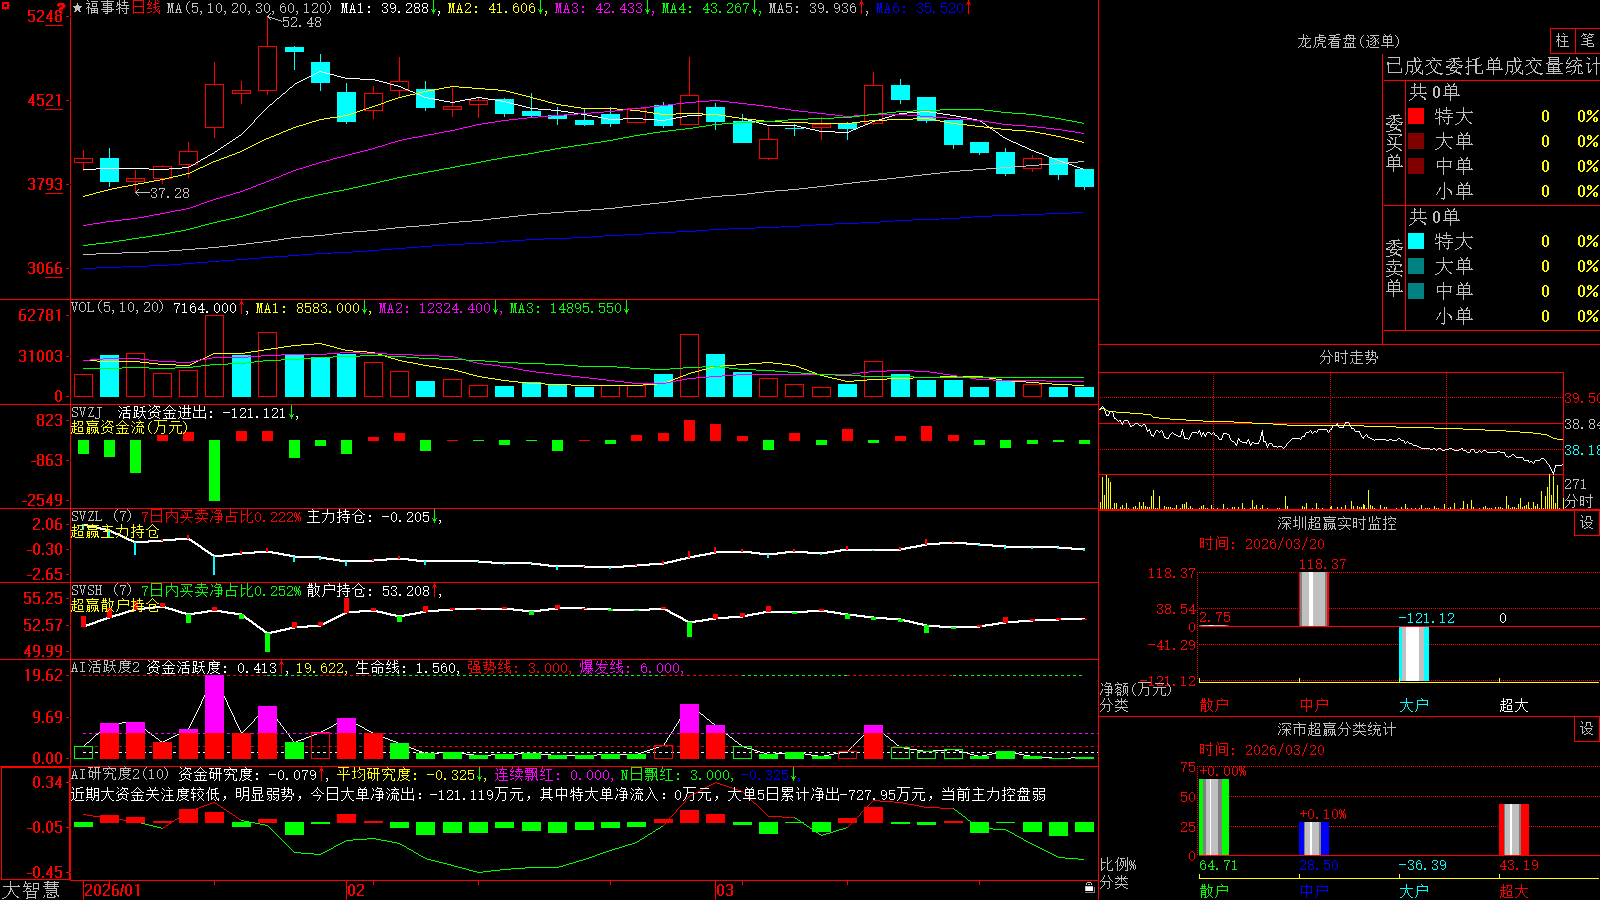1600x900 pixels.
Task: Click the intraday 分时 mini chart
Action: 1331,441
